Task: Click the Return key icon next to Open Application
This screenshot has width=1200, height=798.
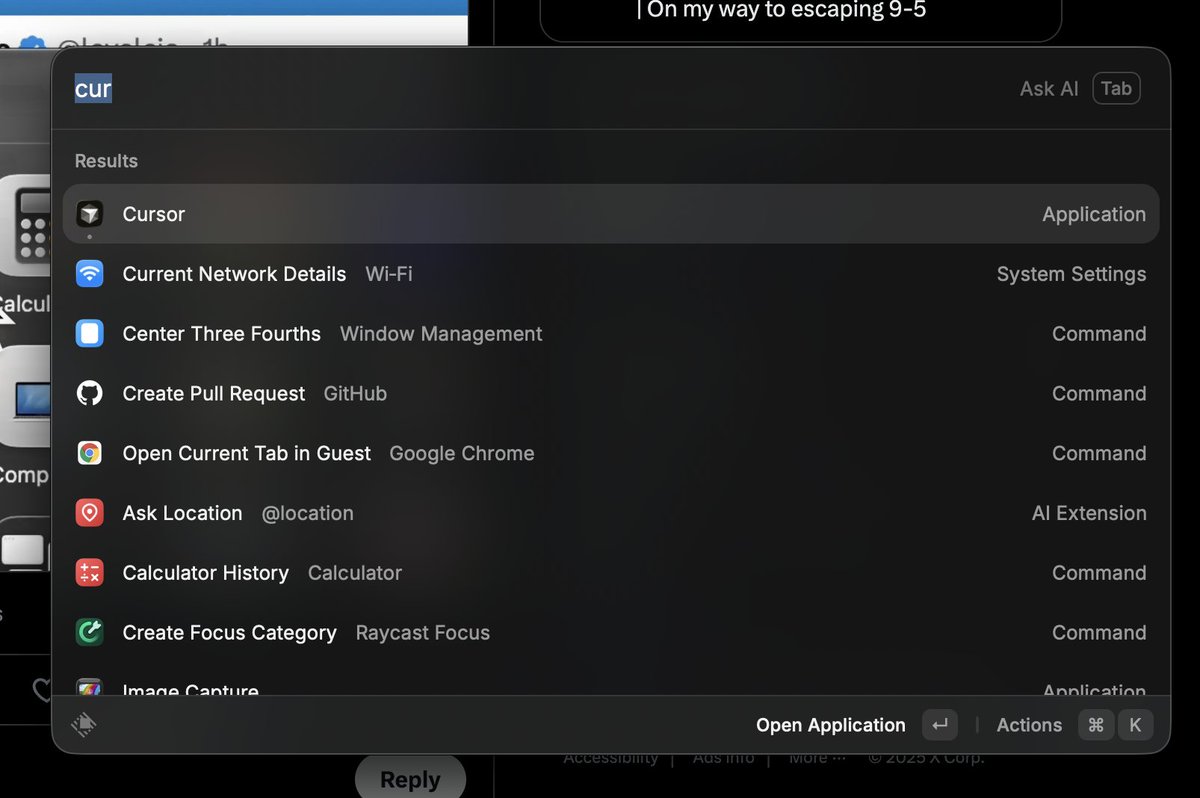Action: pos(940,725)
